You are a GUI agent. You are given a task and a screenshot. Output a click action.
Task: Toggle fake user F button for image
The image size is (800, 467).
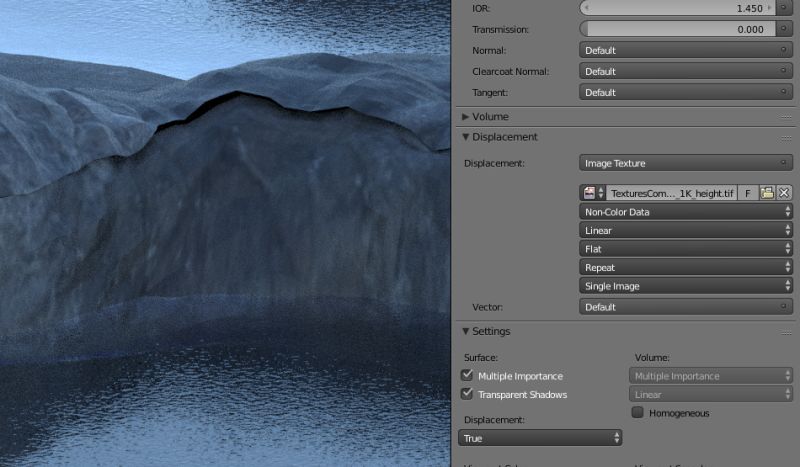tap(747, 193)
